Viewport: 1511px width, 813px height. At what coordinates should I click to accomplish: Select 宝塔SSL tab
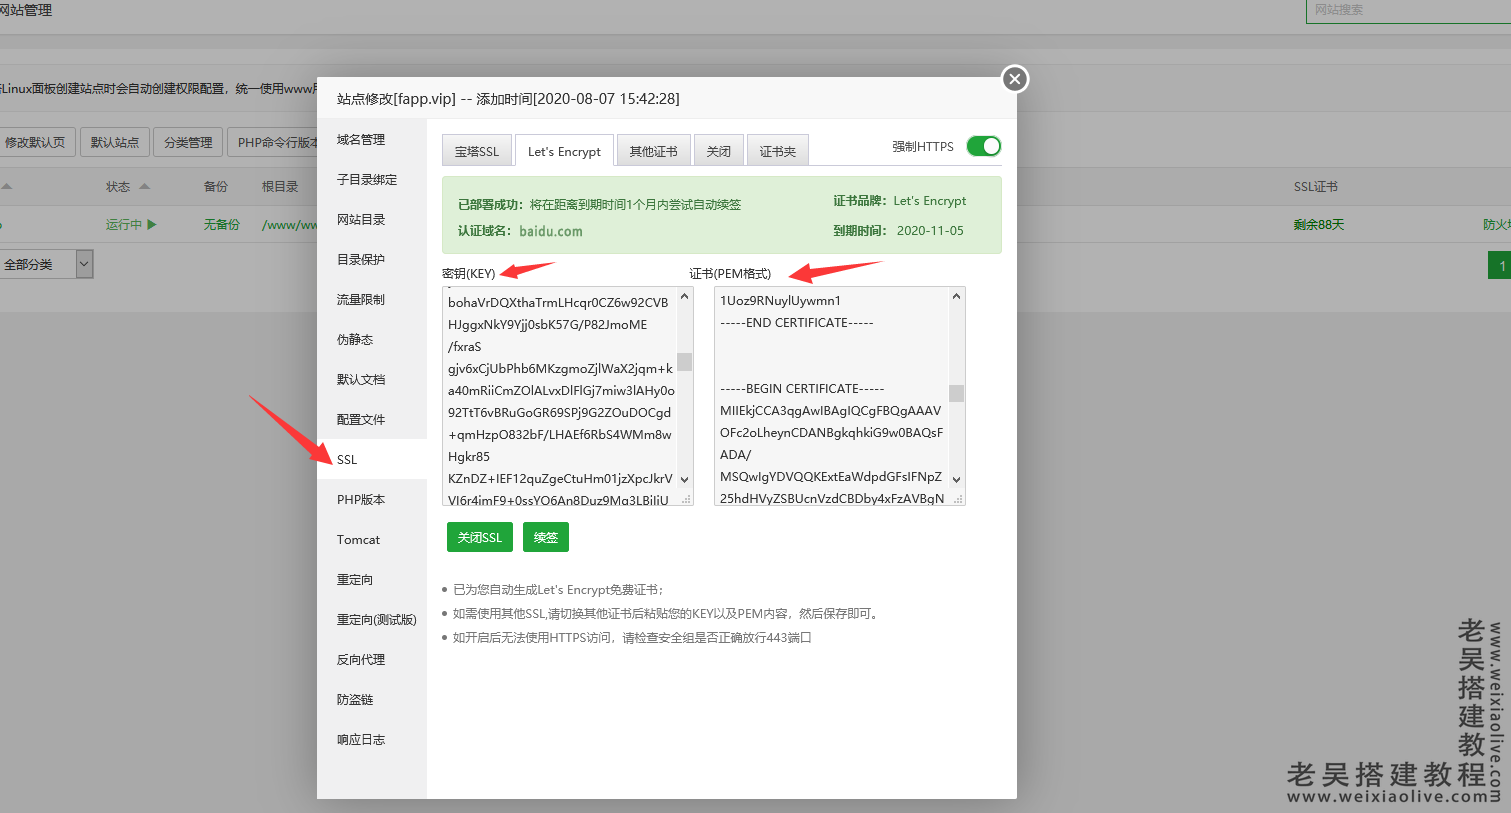click(x=477, y=150)
